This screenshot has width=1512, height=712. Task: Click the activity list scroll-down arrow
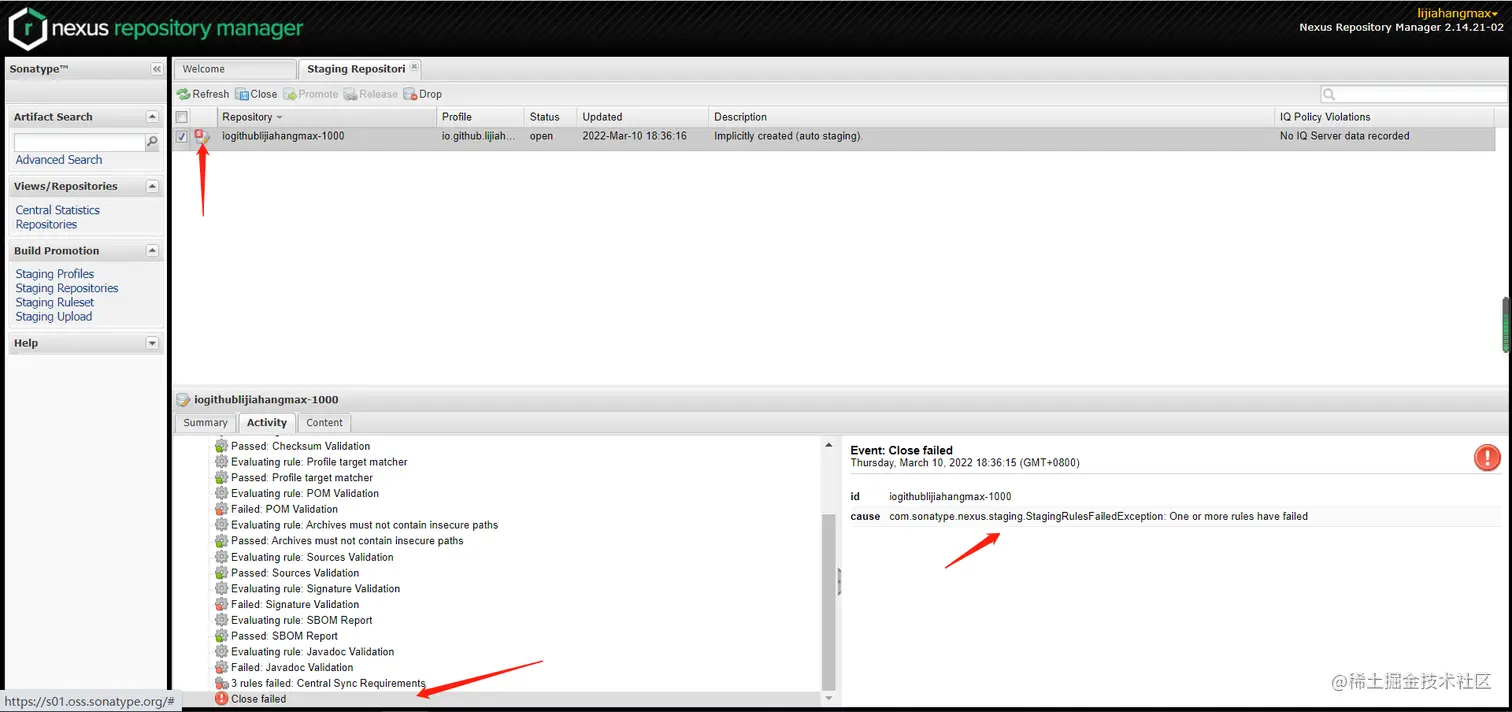click(828, 698)
